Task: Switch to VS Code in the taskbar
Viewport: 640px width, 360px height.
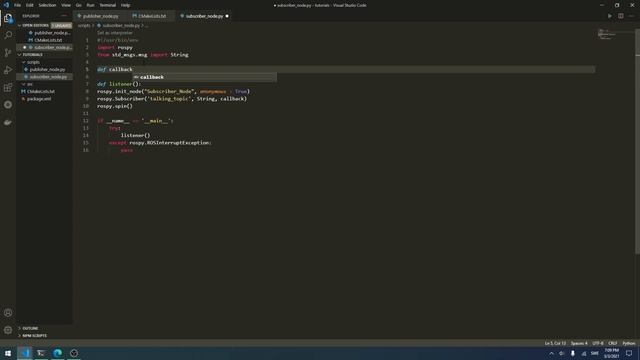Action: (x=24, y=353)
